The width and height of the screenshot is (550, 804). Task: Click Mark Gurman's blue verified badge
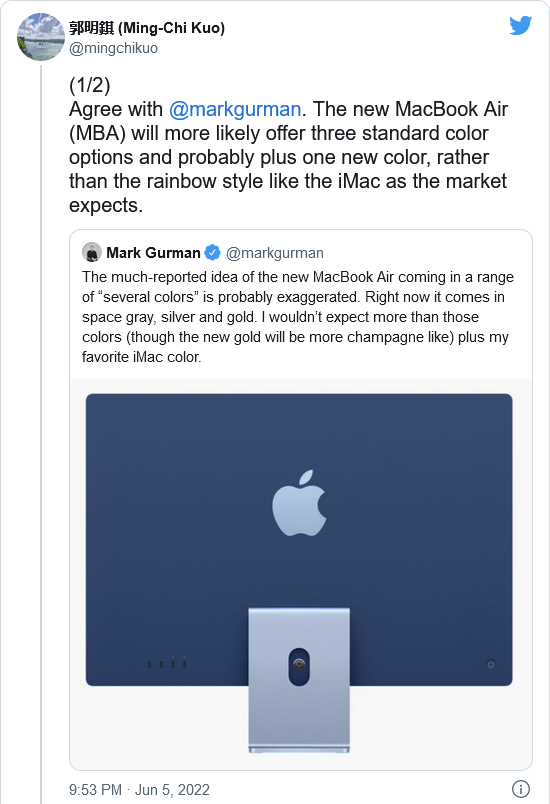pyautogui.click(x=213, y=252)
